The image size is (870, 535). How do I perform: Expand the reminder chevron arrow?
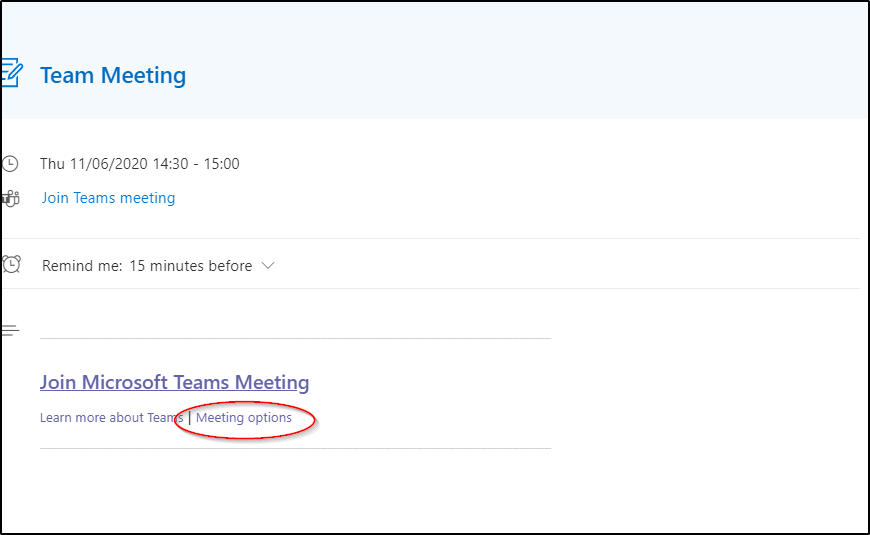pos(268,266)
